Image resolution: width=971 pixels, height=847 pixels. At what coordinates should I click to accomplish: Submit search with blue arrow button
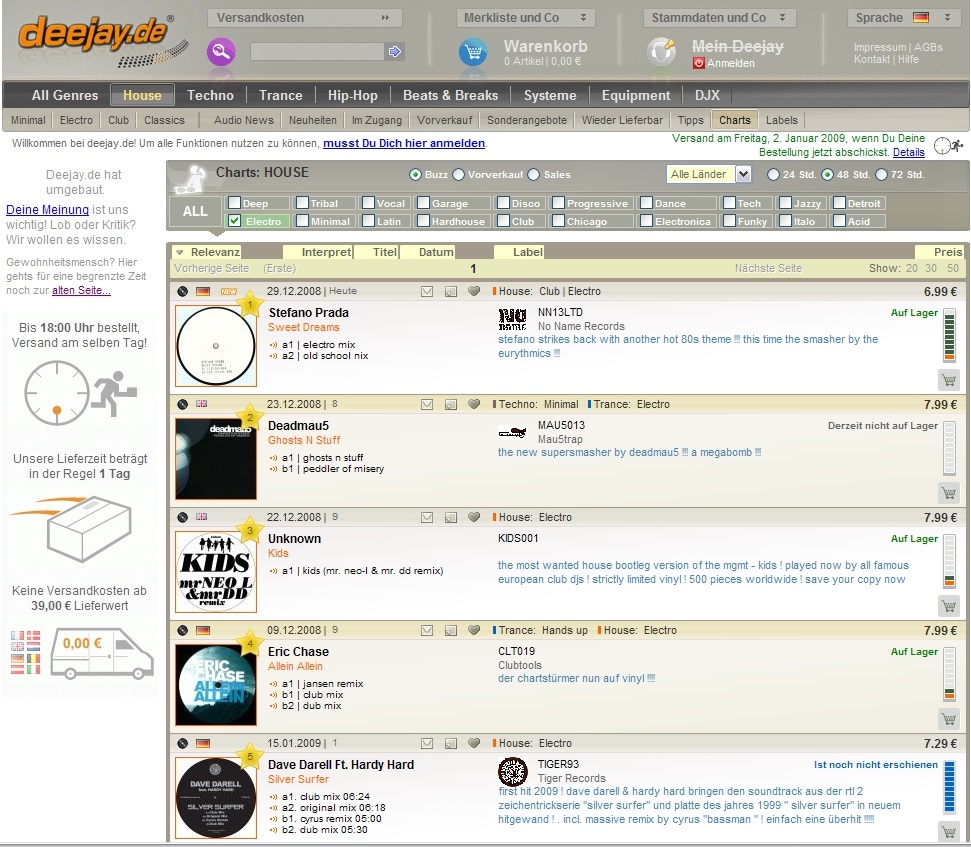click(x=394, y=51)
